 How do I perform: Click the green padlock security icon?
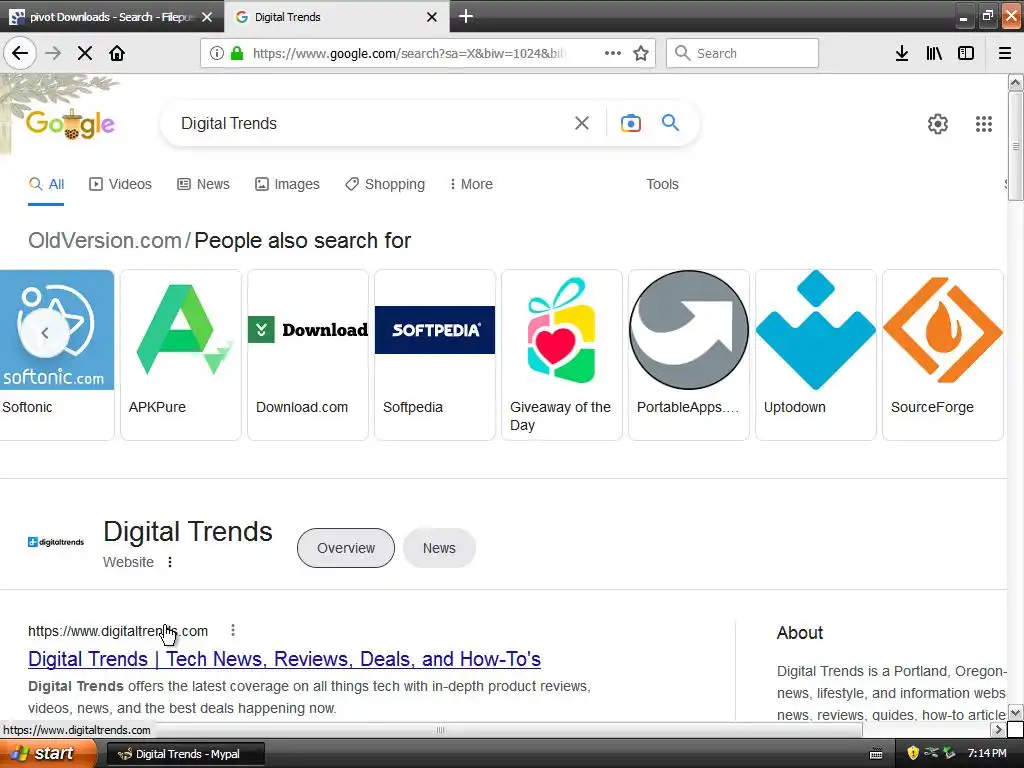[237, 53]
